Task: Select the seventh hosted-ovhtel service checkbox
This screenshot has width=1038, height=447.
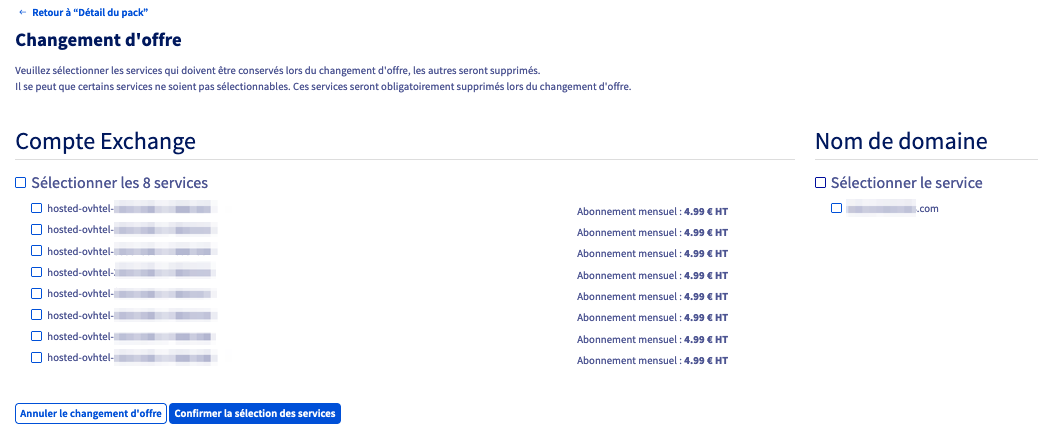Action: click(x=37, y=336)
